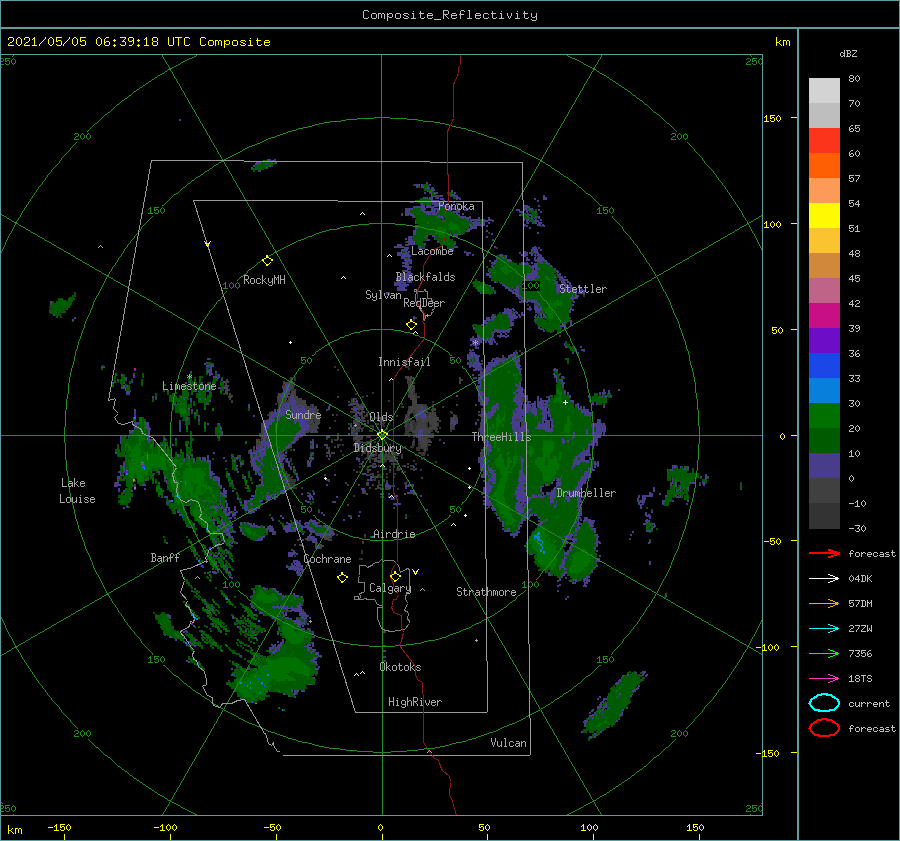Image resolution: width=900 pixels, height=841 pixels.
Task: Click the 'Banff' map label
Action: [x=165, y=557]
